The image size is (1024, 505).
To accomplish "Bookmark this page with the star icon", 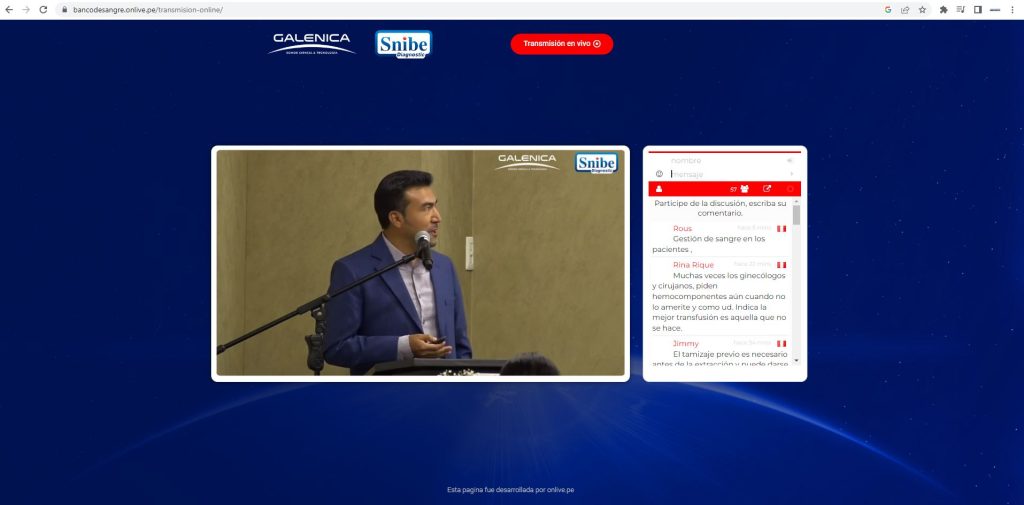I will coord(922,9).
